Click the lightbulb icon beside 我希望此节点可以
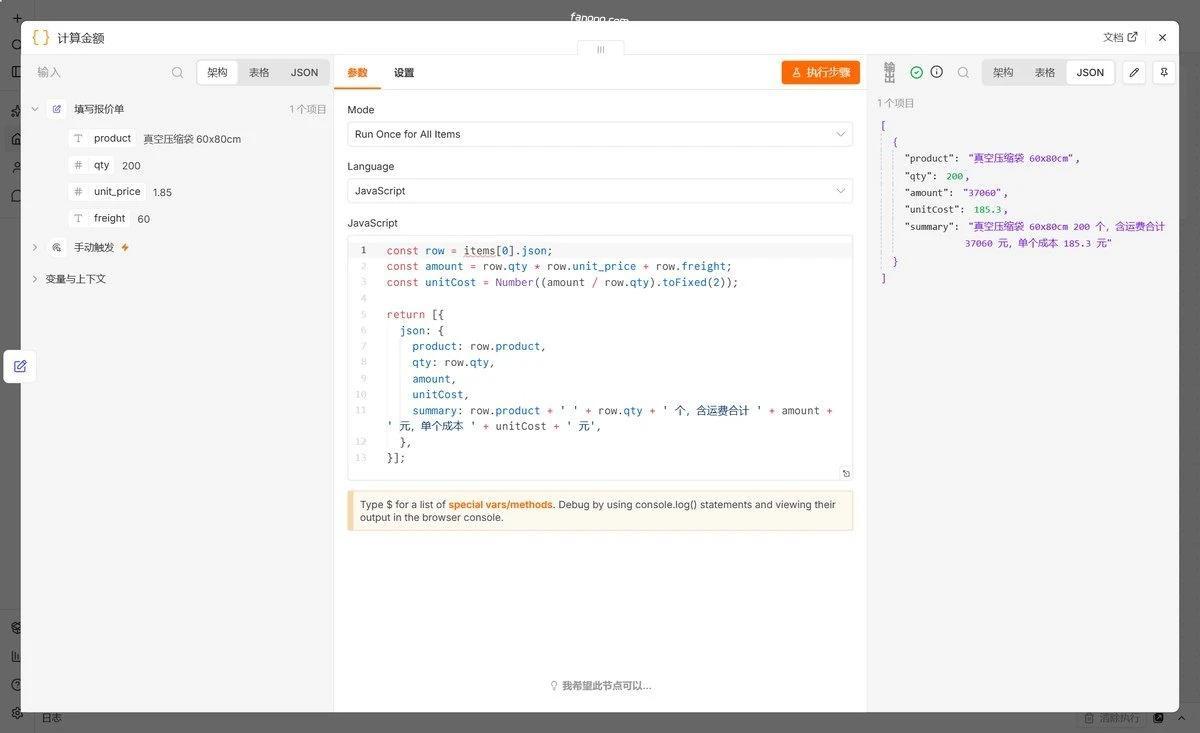Image resolution: width=1200 pixels, height=733 pixels. pyautogui.click(x=554, y=686)
